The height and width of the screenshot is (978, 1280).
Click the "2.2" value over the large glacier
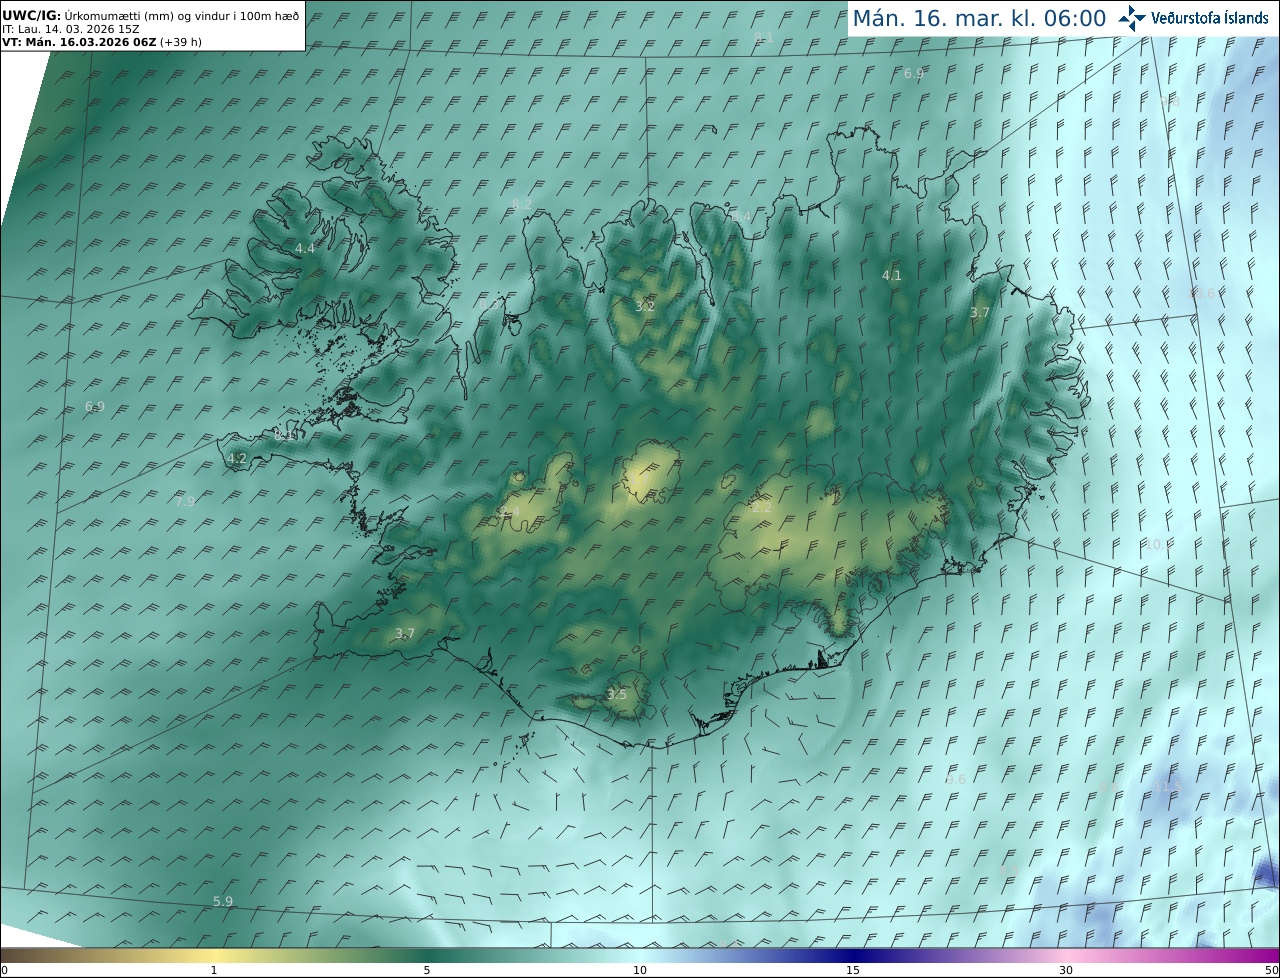pos(762,507)
